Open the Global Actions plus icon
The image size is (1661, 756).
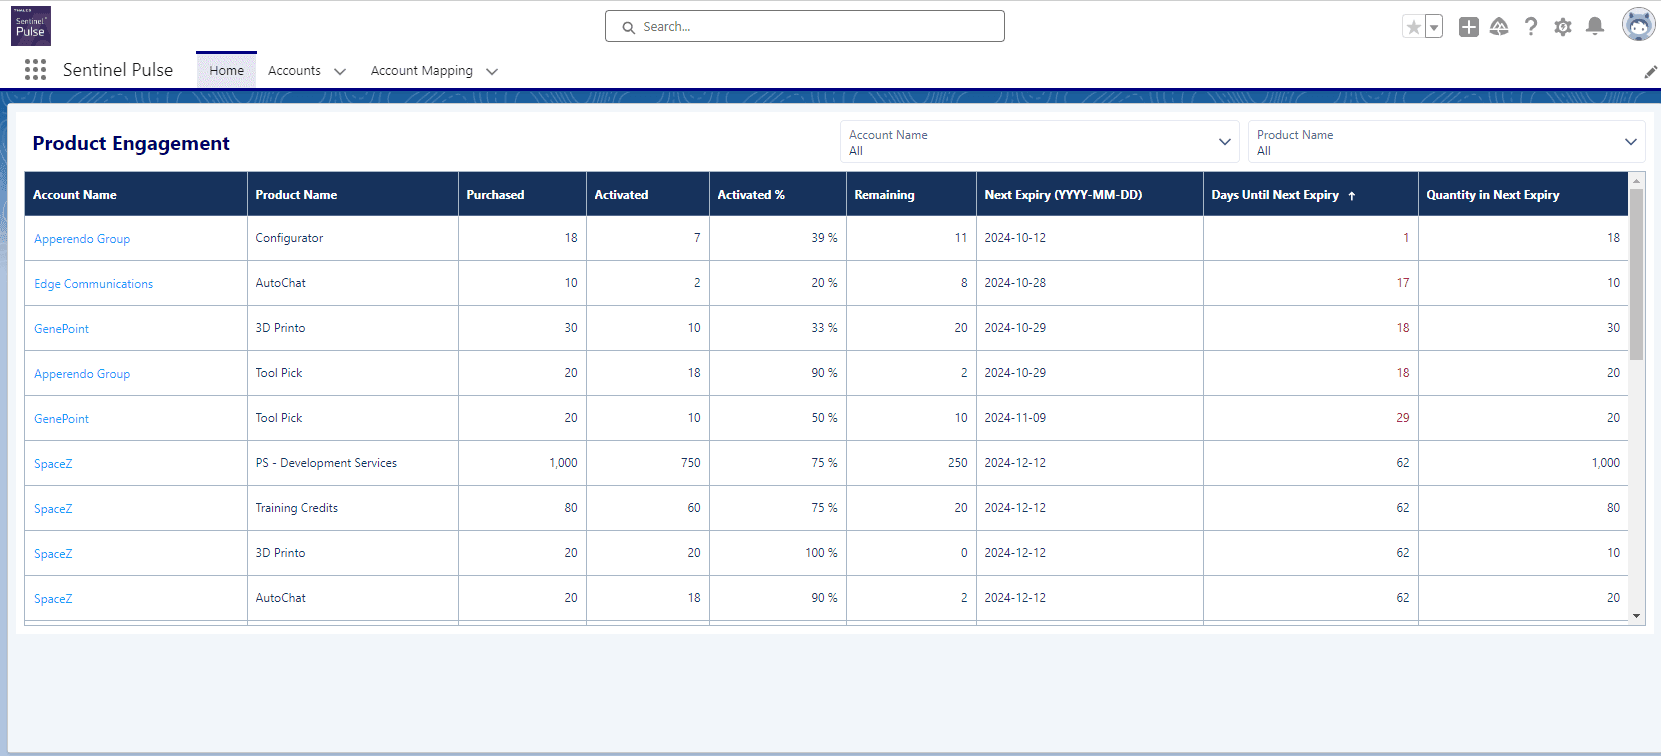point(1468,27)
